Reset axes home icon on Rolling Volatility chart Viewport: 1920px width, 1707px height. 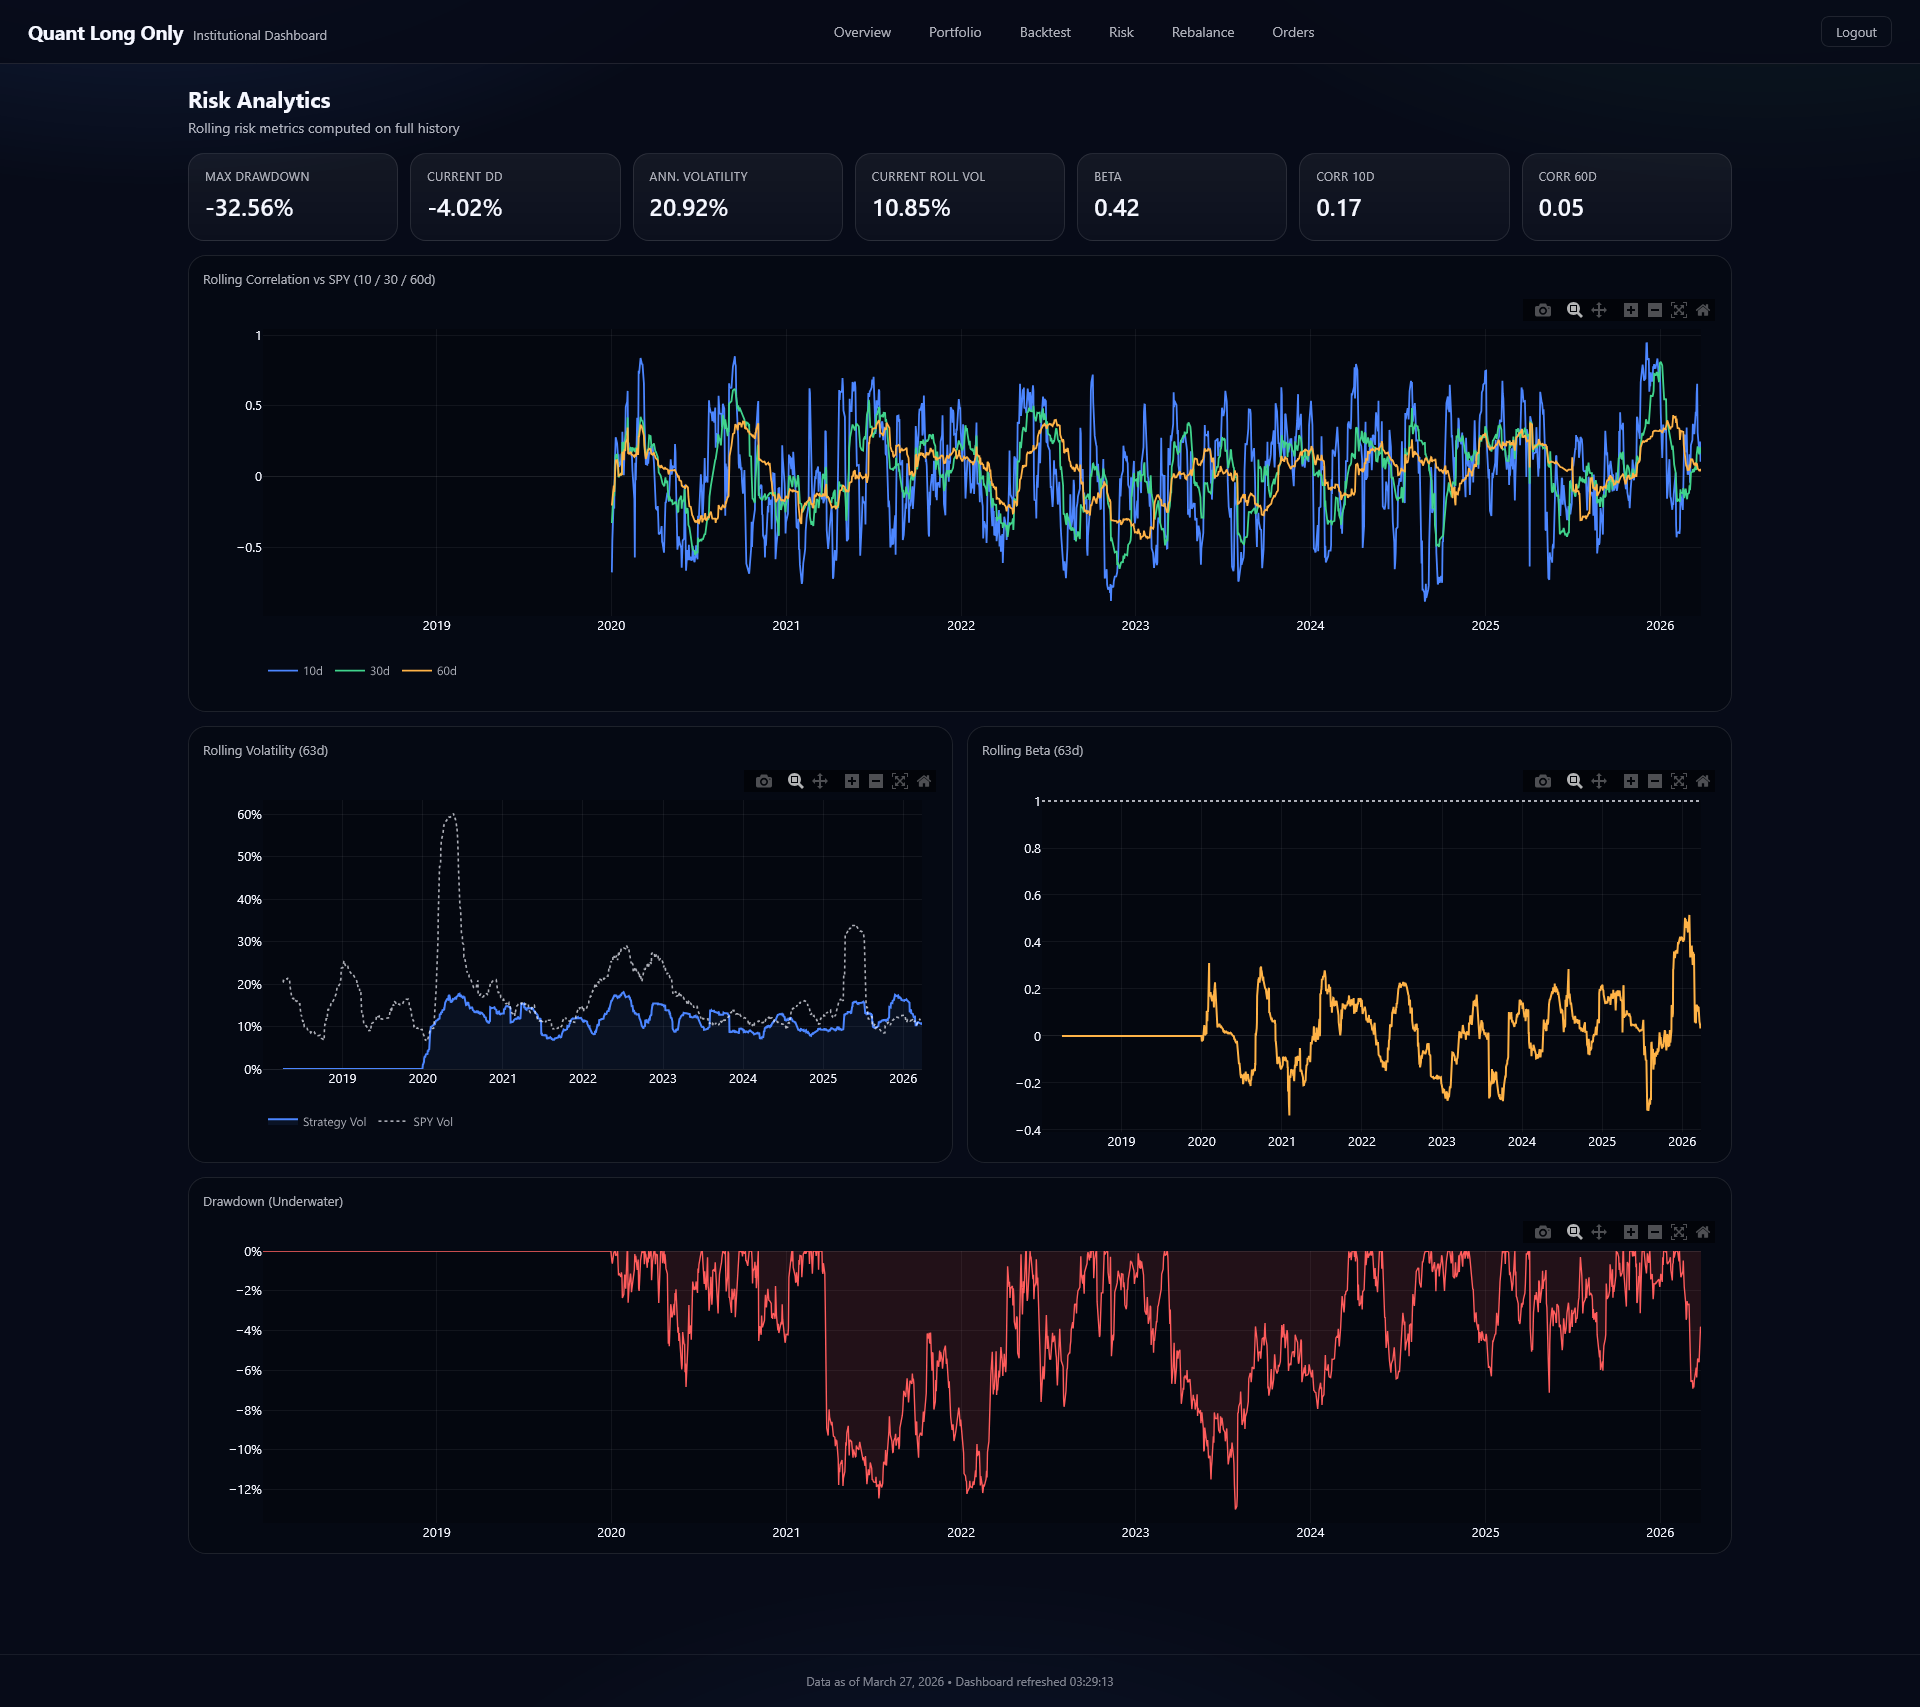point(924,781)
